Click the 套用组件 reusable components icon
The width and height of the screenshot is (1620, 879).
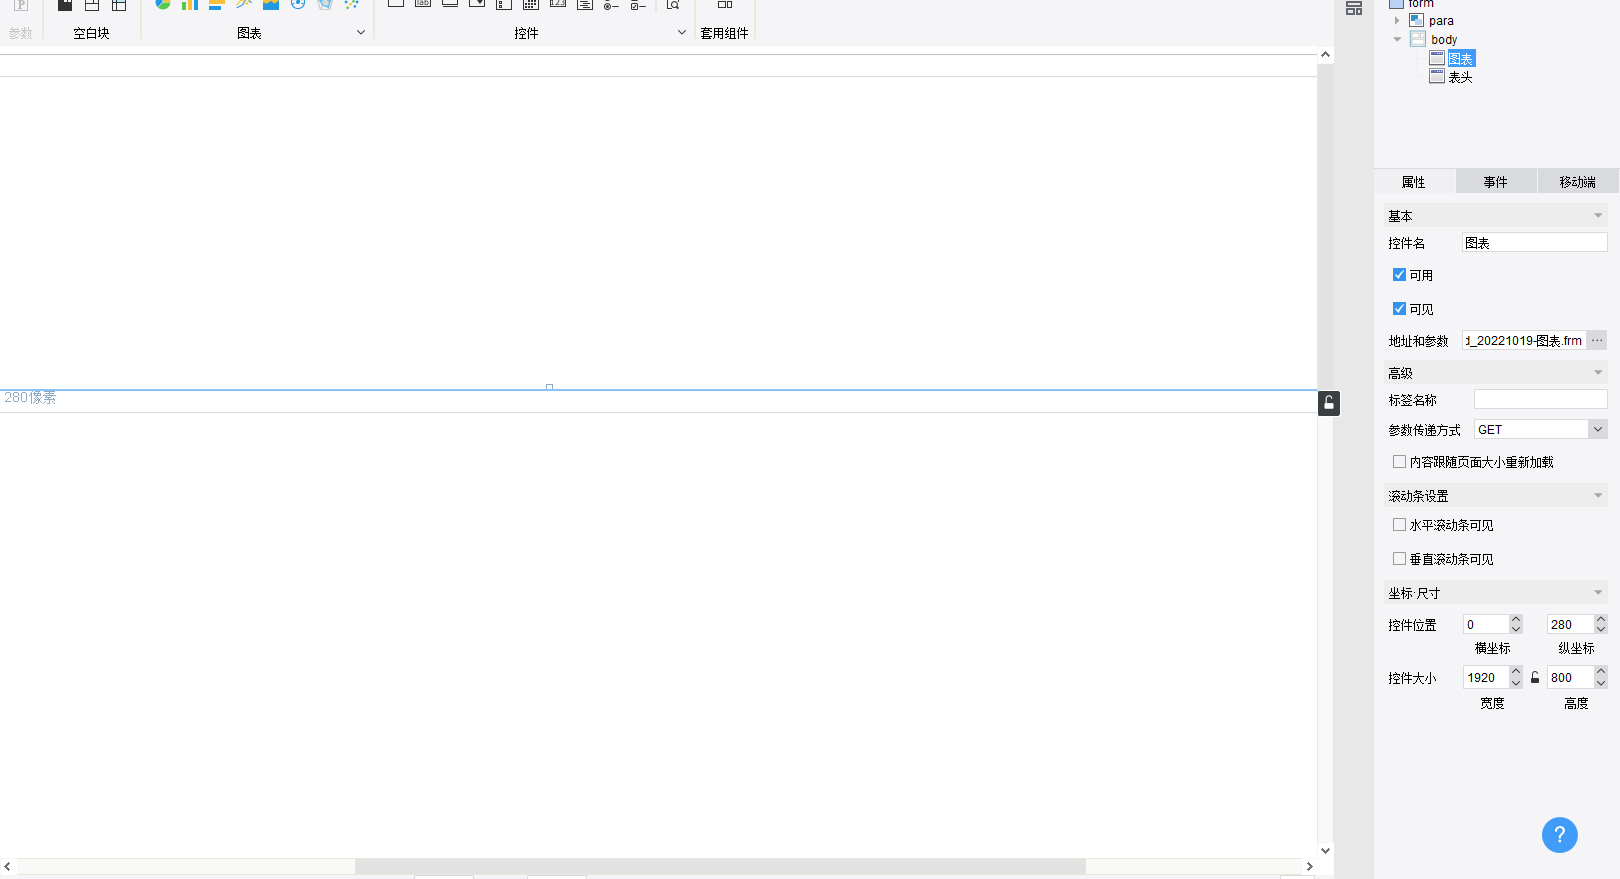click(725, 5)
